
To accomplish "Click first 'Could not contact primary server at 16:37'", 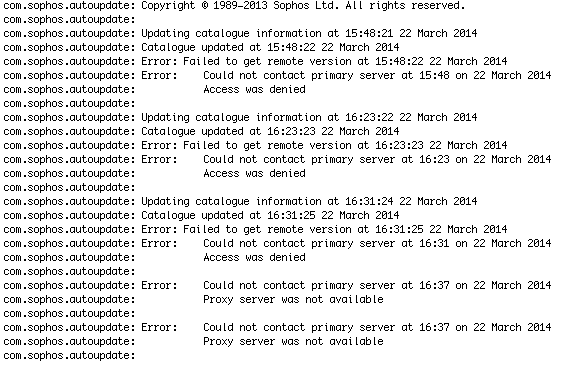I will pyautogui.click(x=277, y=286).
